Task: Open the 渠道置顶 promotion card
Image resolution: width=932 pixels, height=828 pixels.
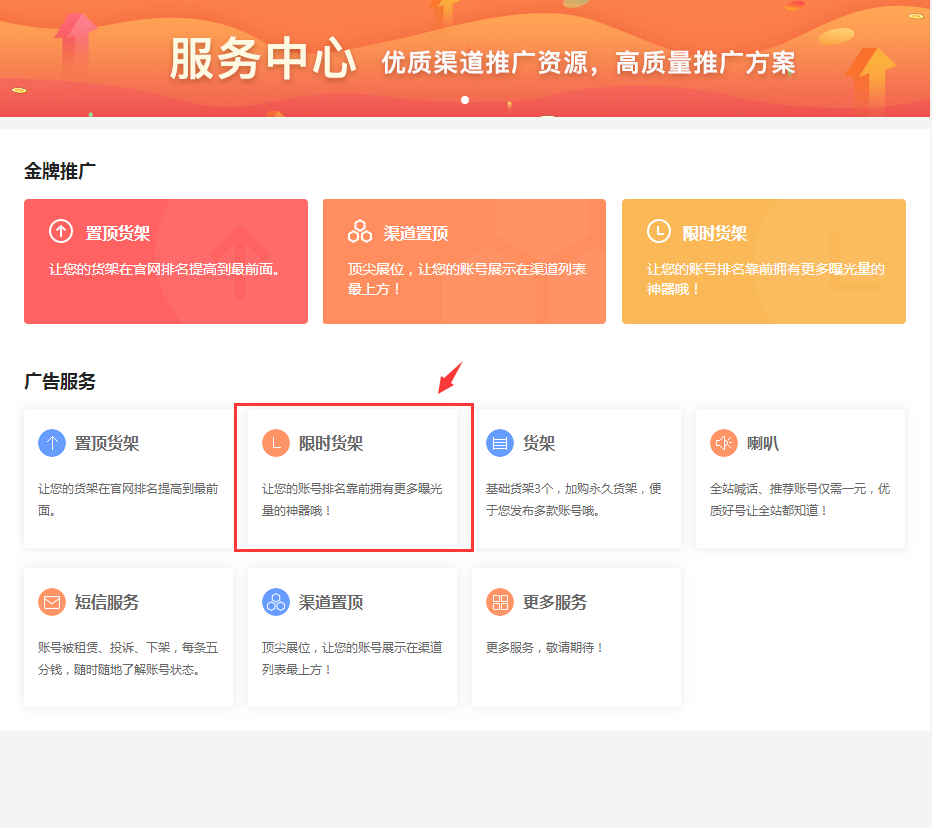Action: 464,261
